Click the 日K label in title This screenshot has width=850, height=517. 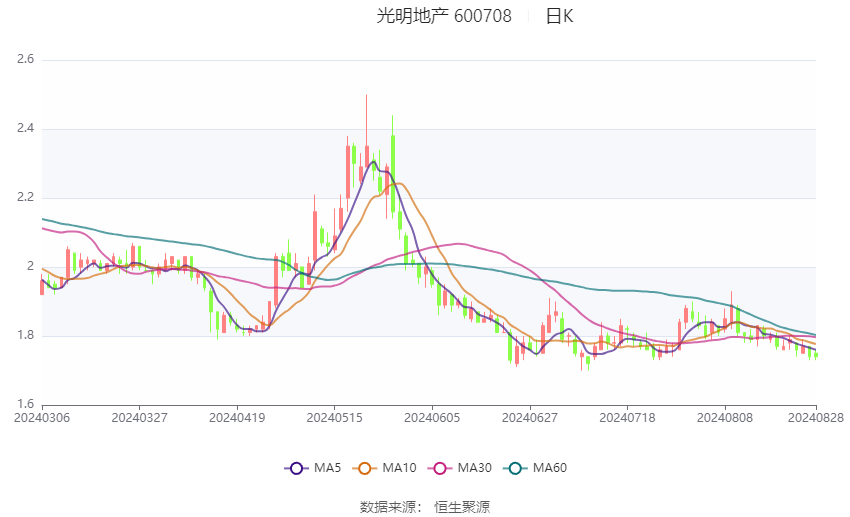pos(559,16)
